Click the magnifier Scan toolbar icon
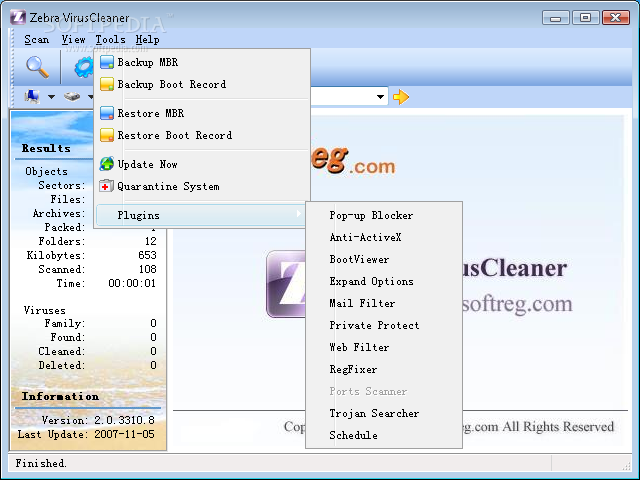 [38, 67]
